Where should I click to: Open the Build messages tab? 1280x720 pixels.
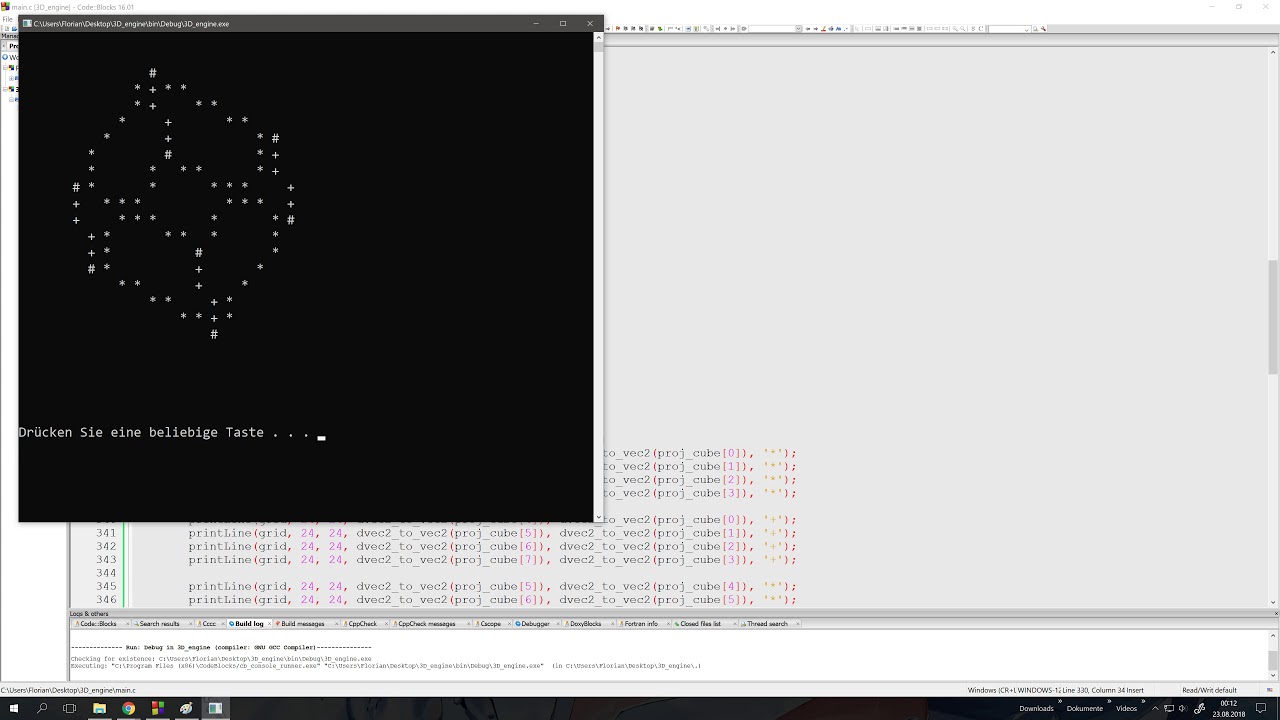[301, 624]
